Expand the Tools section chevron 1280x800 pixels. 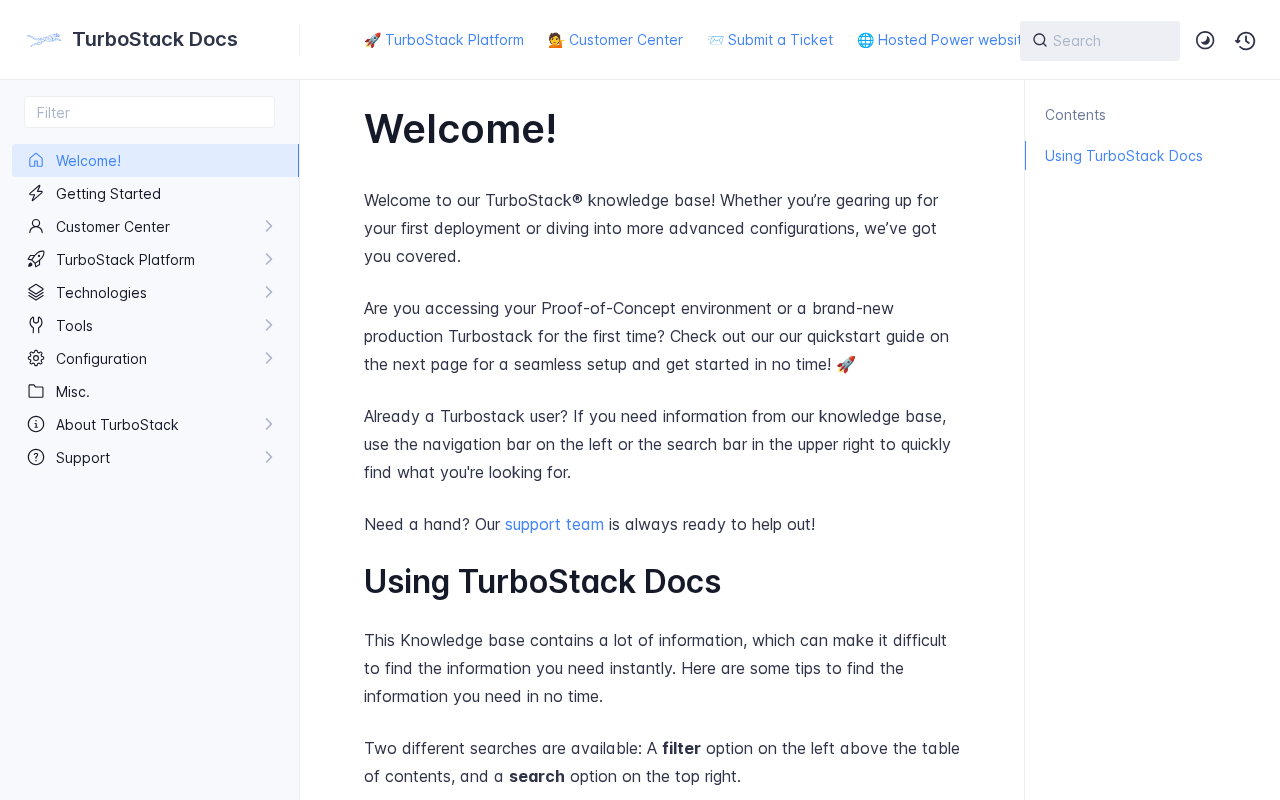point(269,325)
